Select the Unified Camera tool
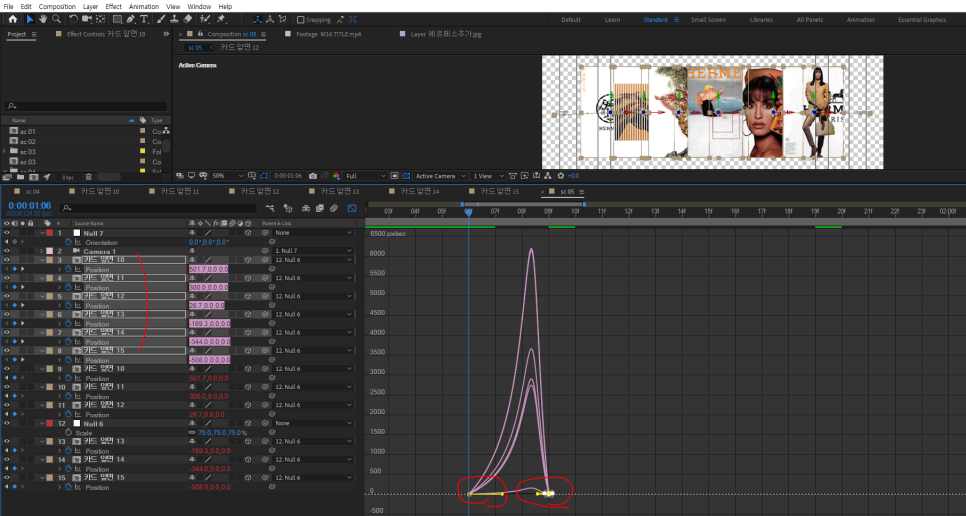This screenshot has width=966, height=516. tap(87, 19)
